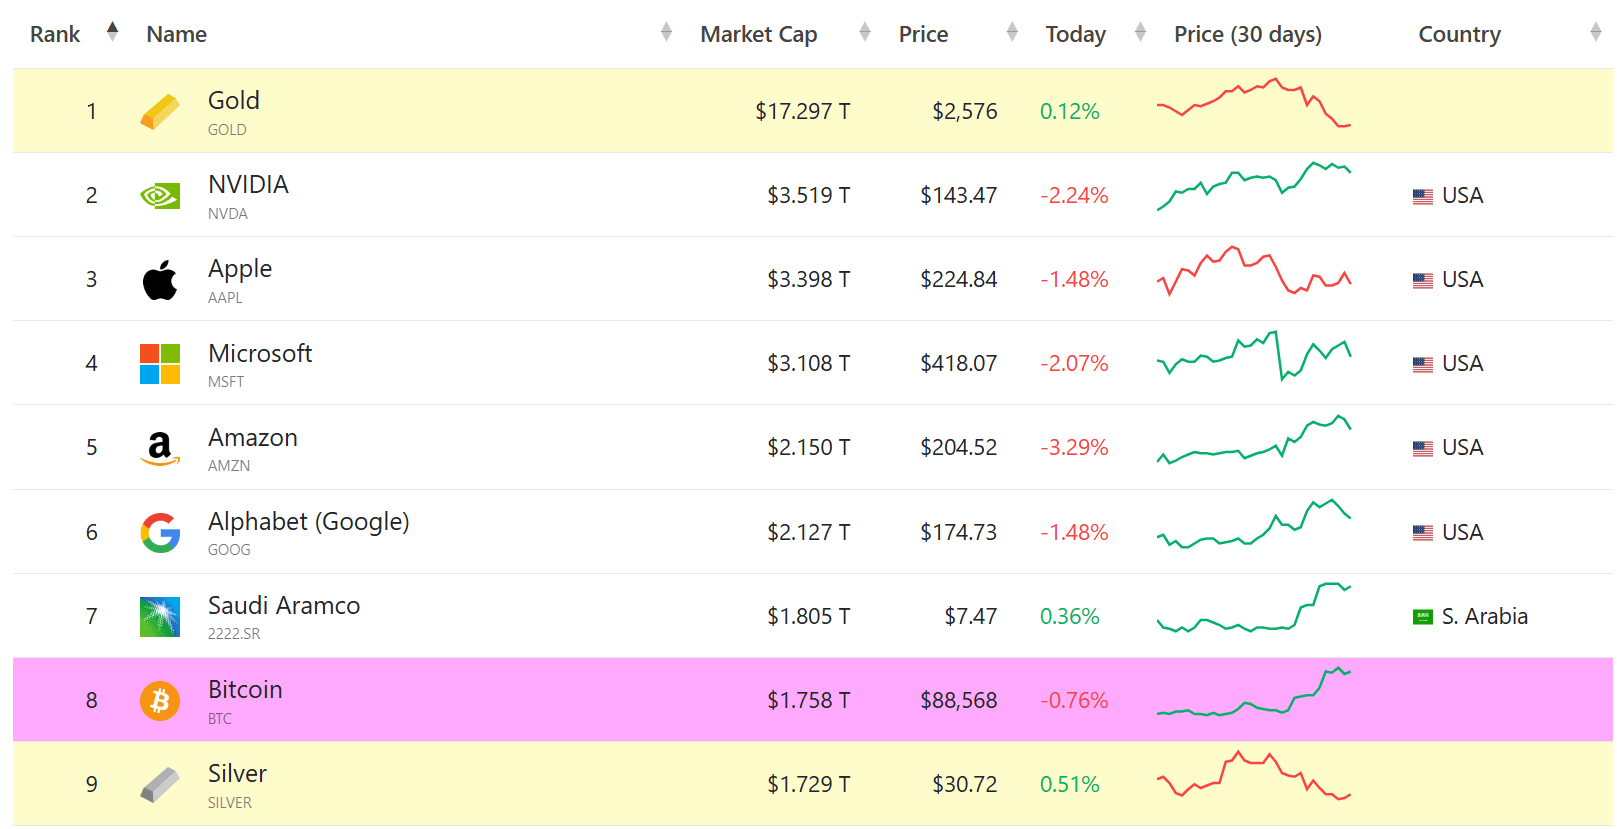Click the NVIDIA logo icon
The image size is (1617, 829).
coord(159,195)
